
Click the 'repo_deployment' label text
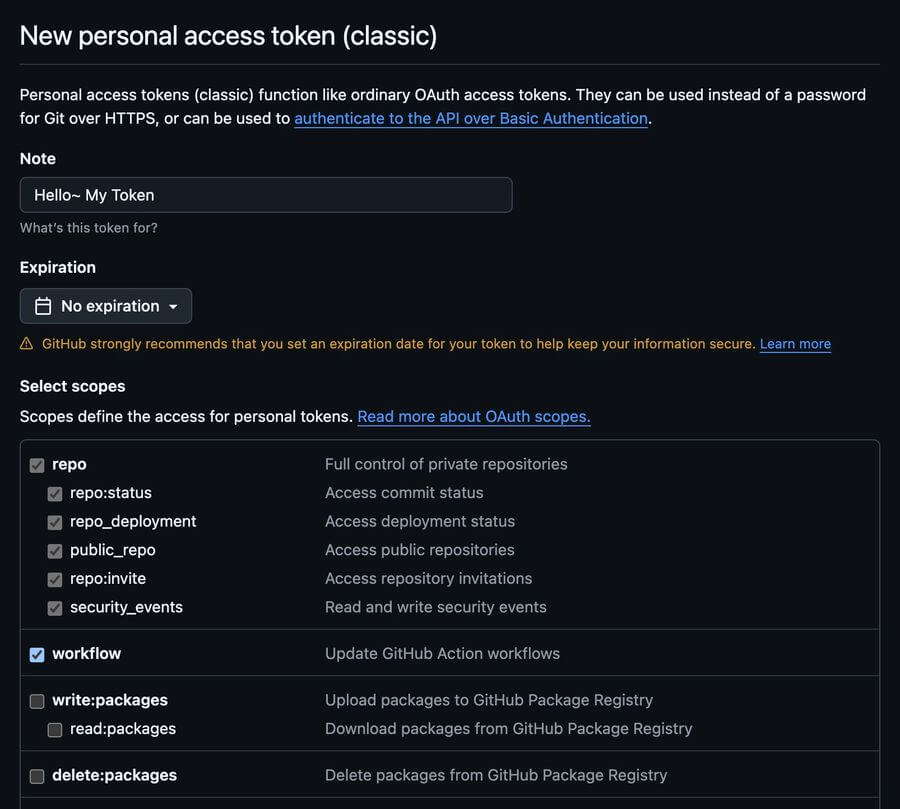(x=133, y=521)
